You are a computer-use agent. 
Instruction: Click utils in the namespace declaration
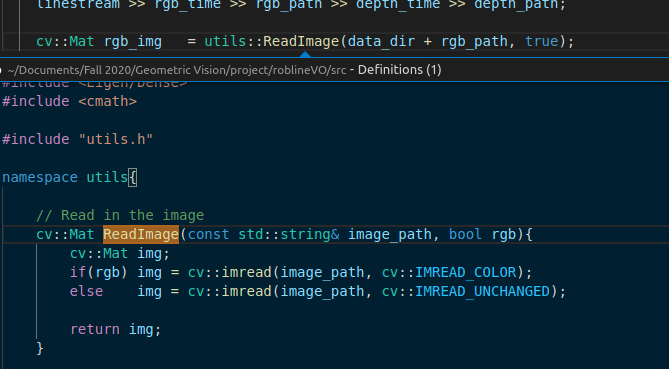(x=107, y=177)
